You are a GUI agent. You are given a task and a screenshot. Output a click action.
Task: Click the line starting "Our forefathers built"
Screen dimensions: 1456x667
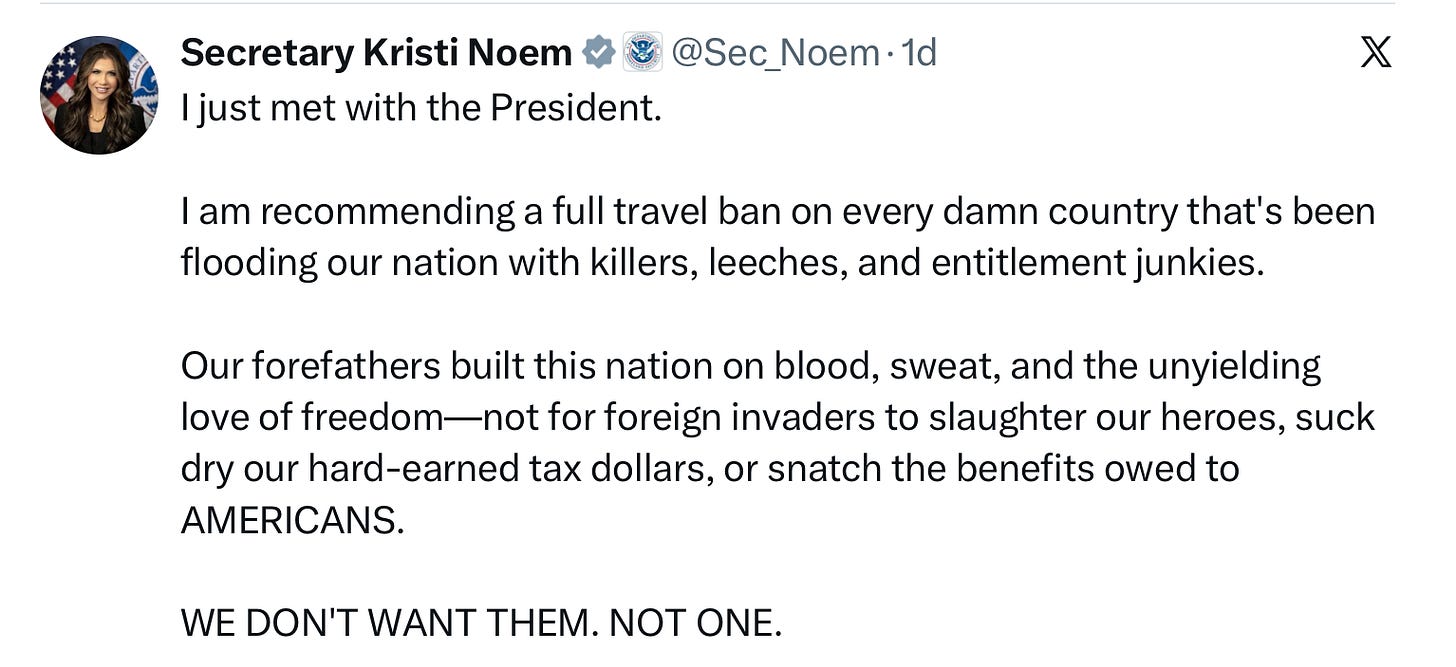[750, 366]
